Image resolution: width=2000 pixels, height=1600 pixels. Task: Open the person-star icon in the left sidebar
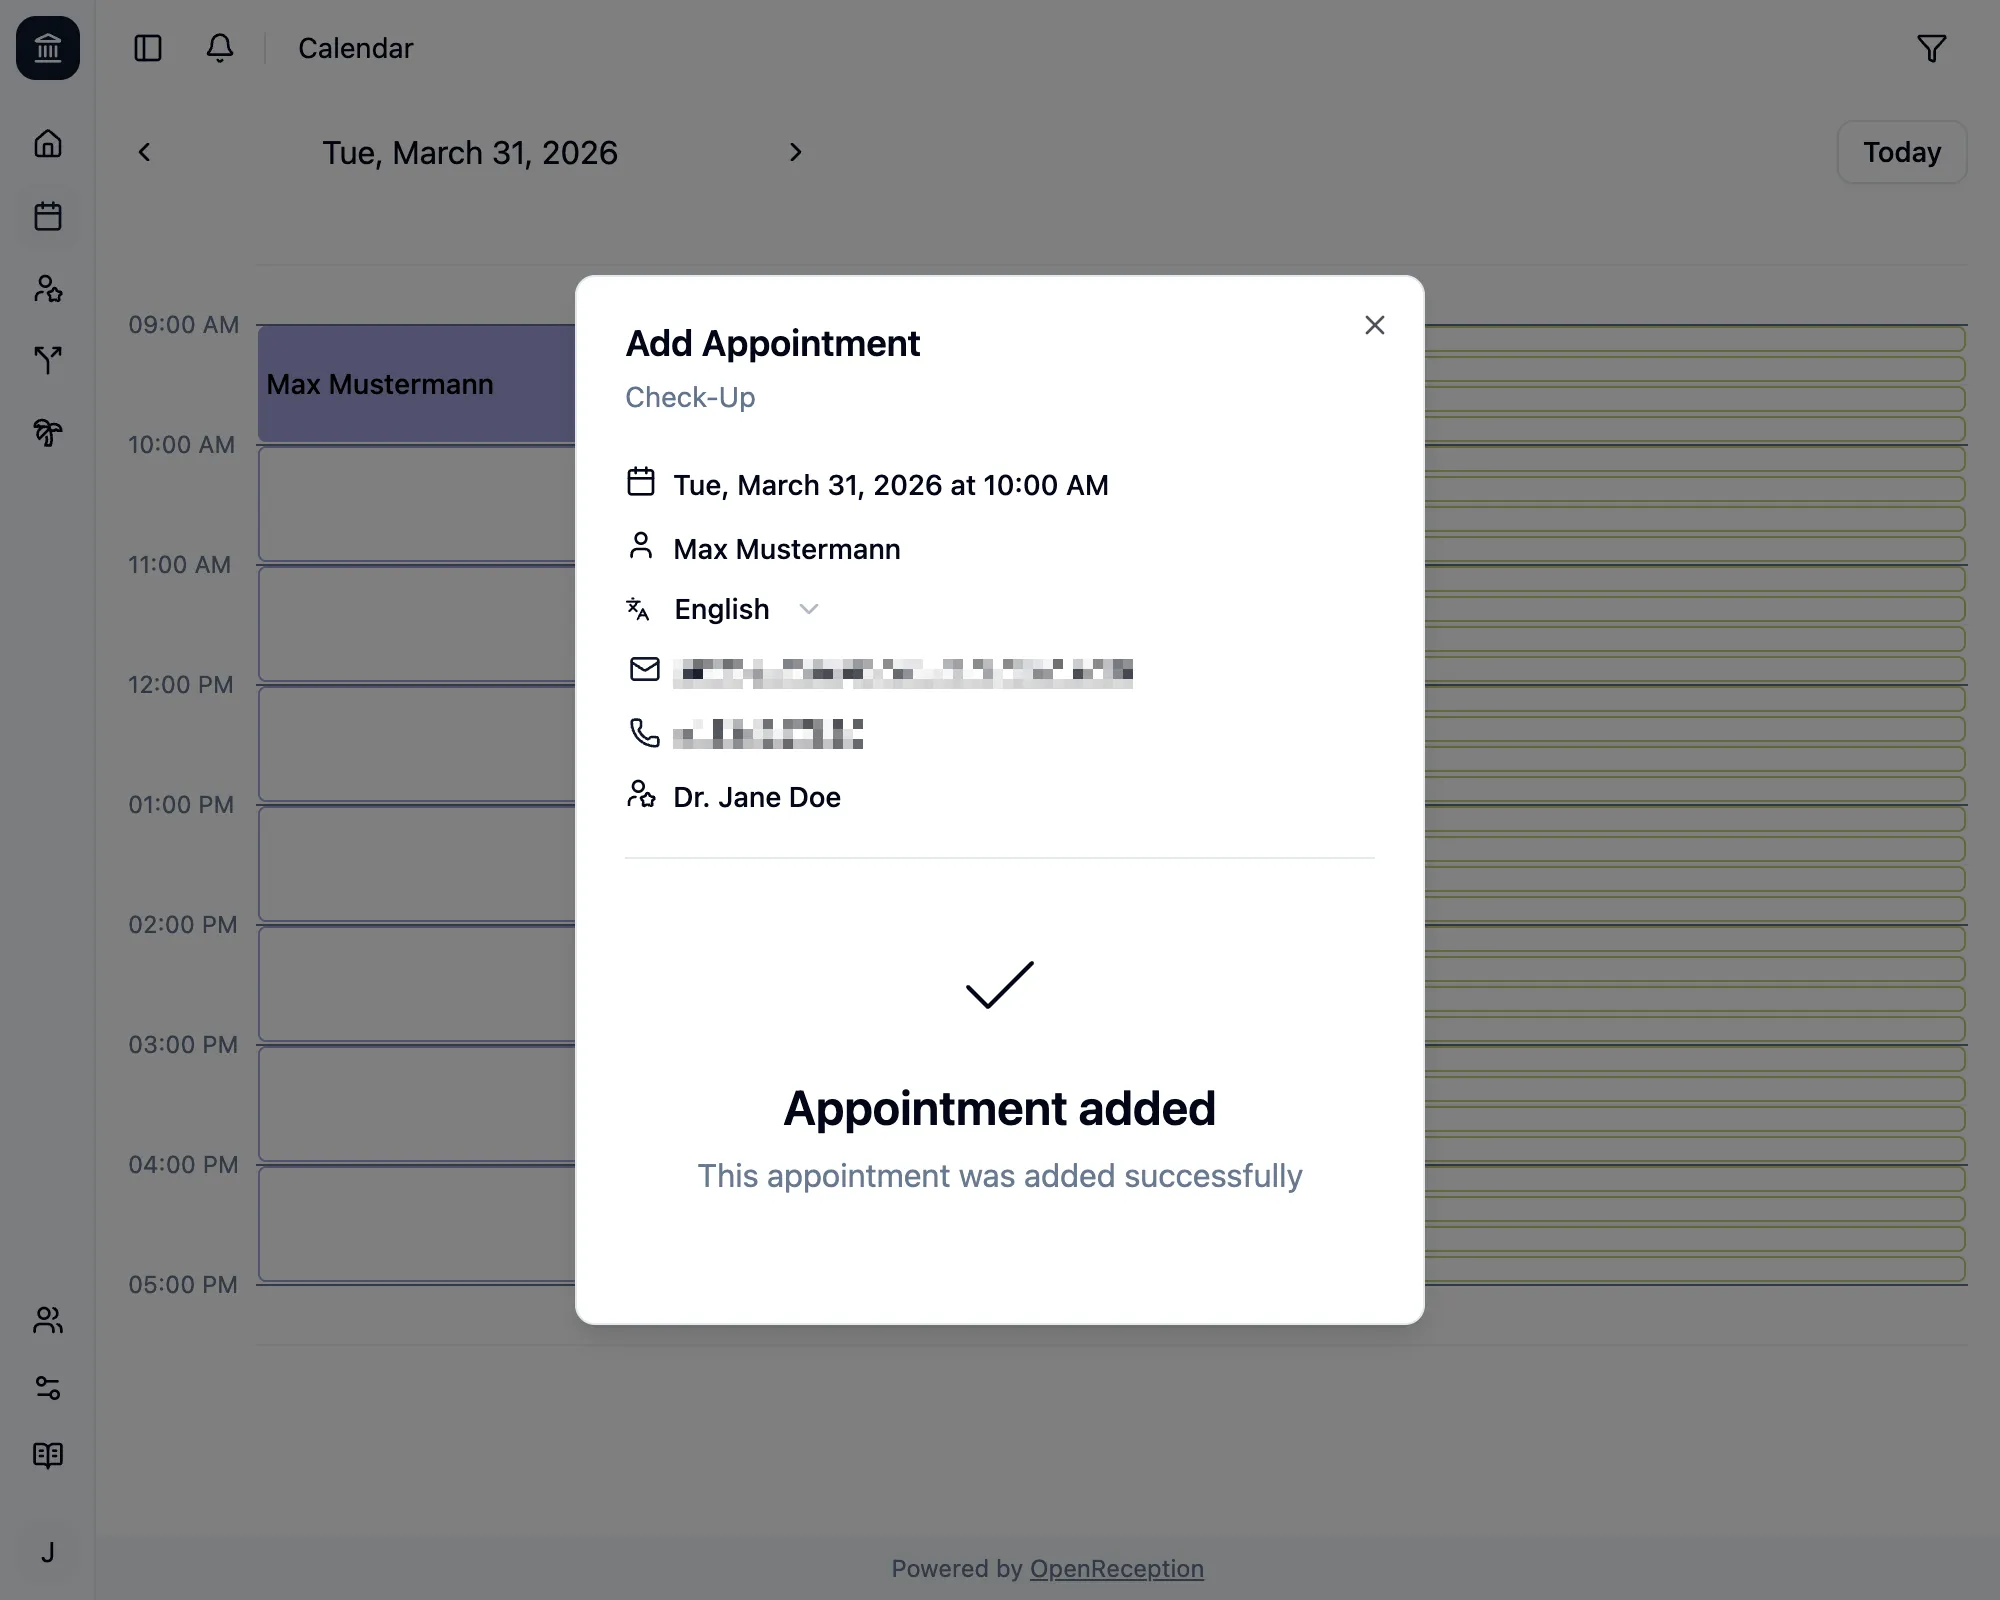pyautogui.click(x=48, y=289)
